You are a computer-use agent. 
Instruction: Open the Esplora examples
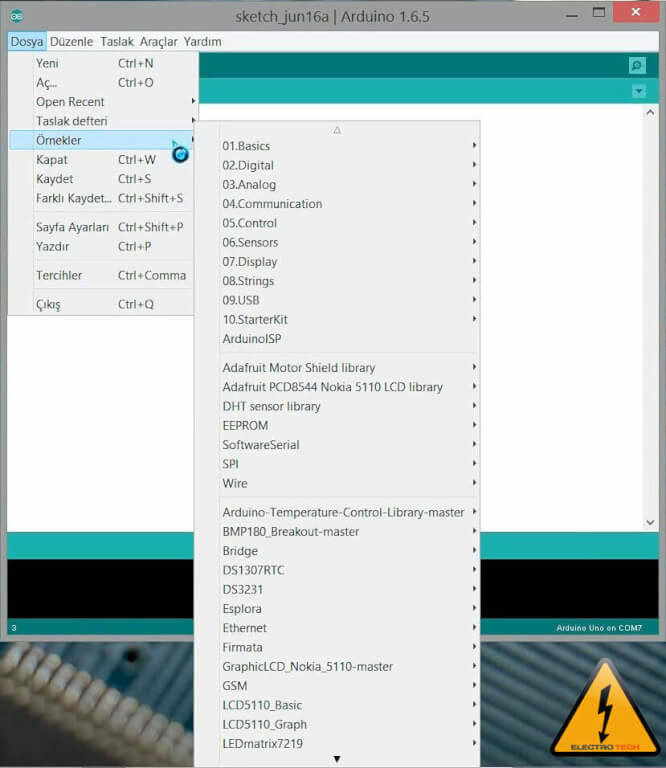click(337, 608)
